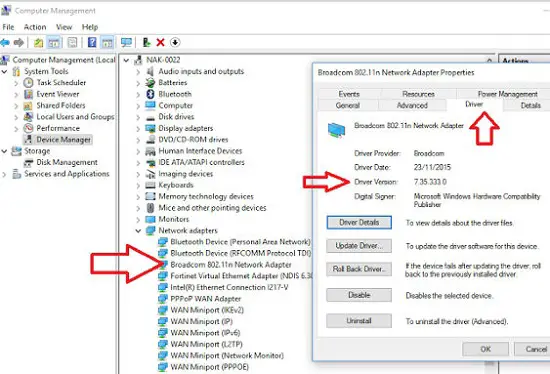Switch to the Power Management tab

pos(507,94)
